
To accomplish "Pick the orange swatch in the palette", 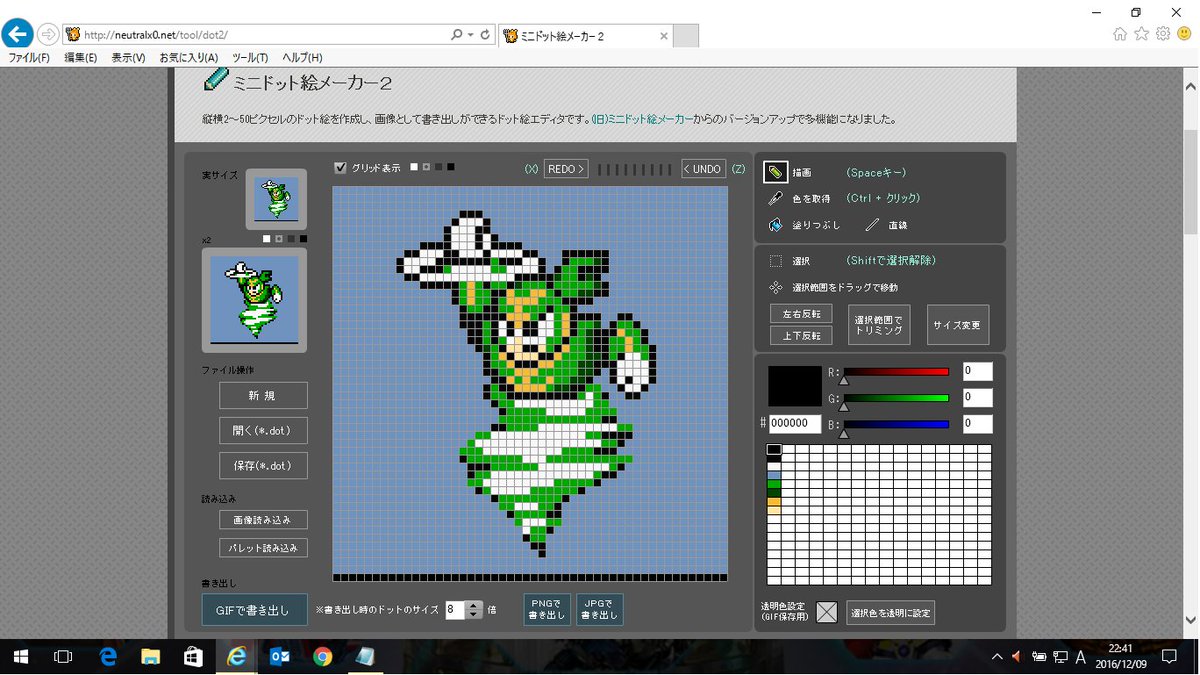I will tap(774, 501).
